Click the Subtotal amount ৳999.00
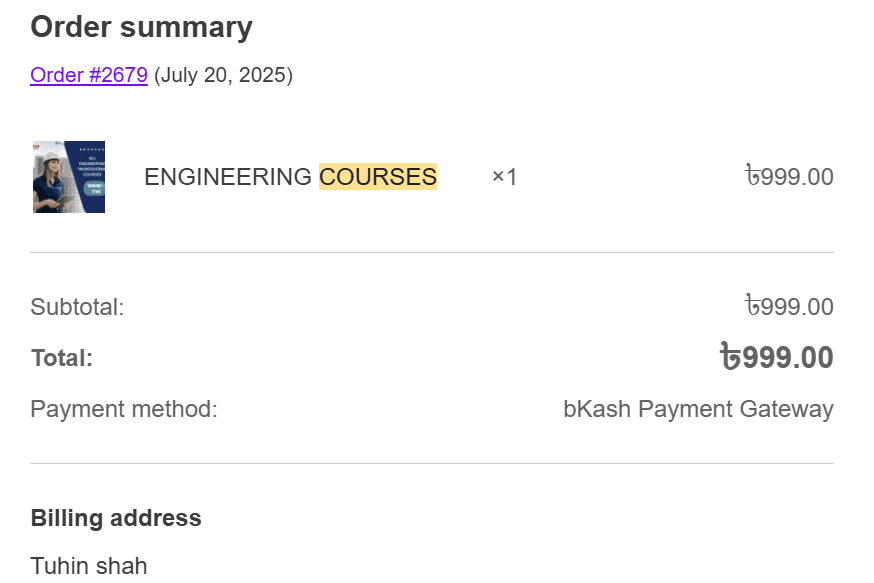 [x=789, y=306]
